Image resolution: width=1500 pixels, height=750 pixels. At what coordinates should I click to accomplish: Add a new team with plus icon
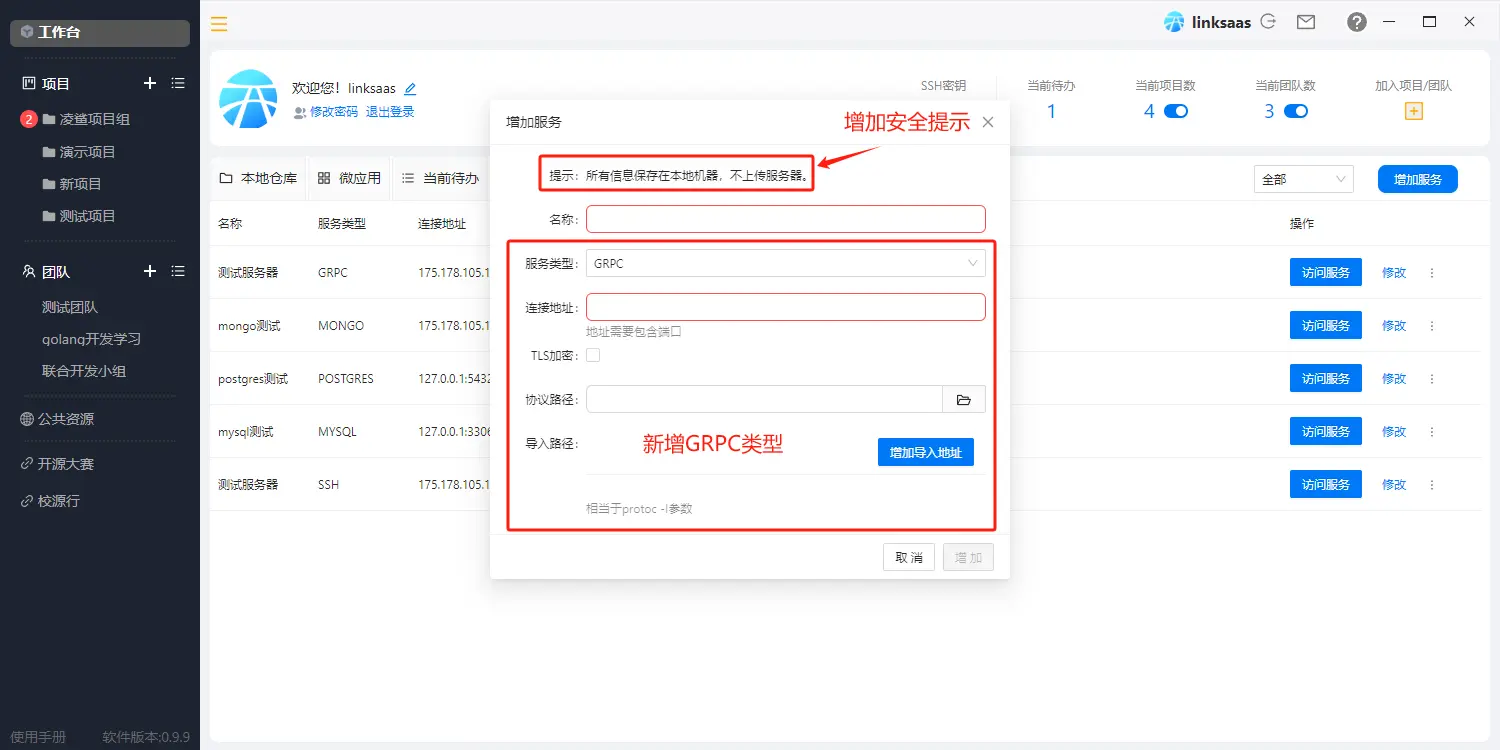pos(150,271)
